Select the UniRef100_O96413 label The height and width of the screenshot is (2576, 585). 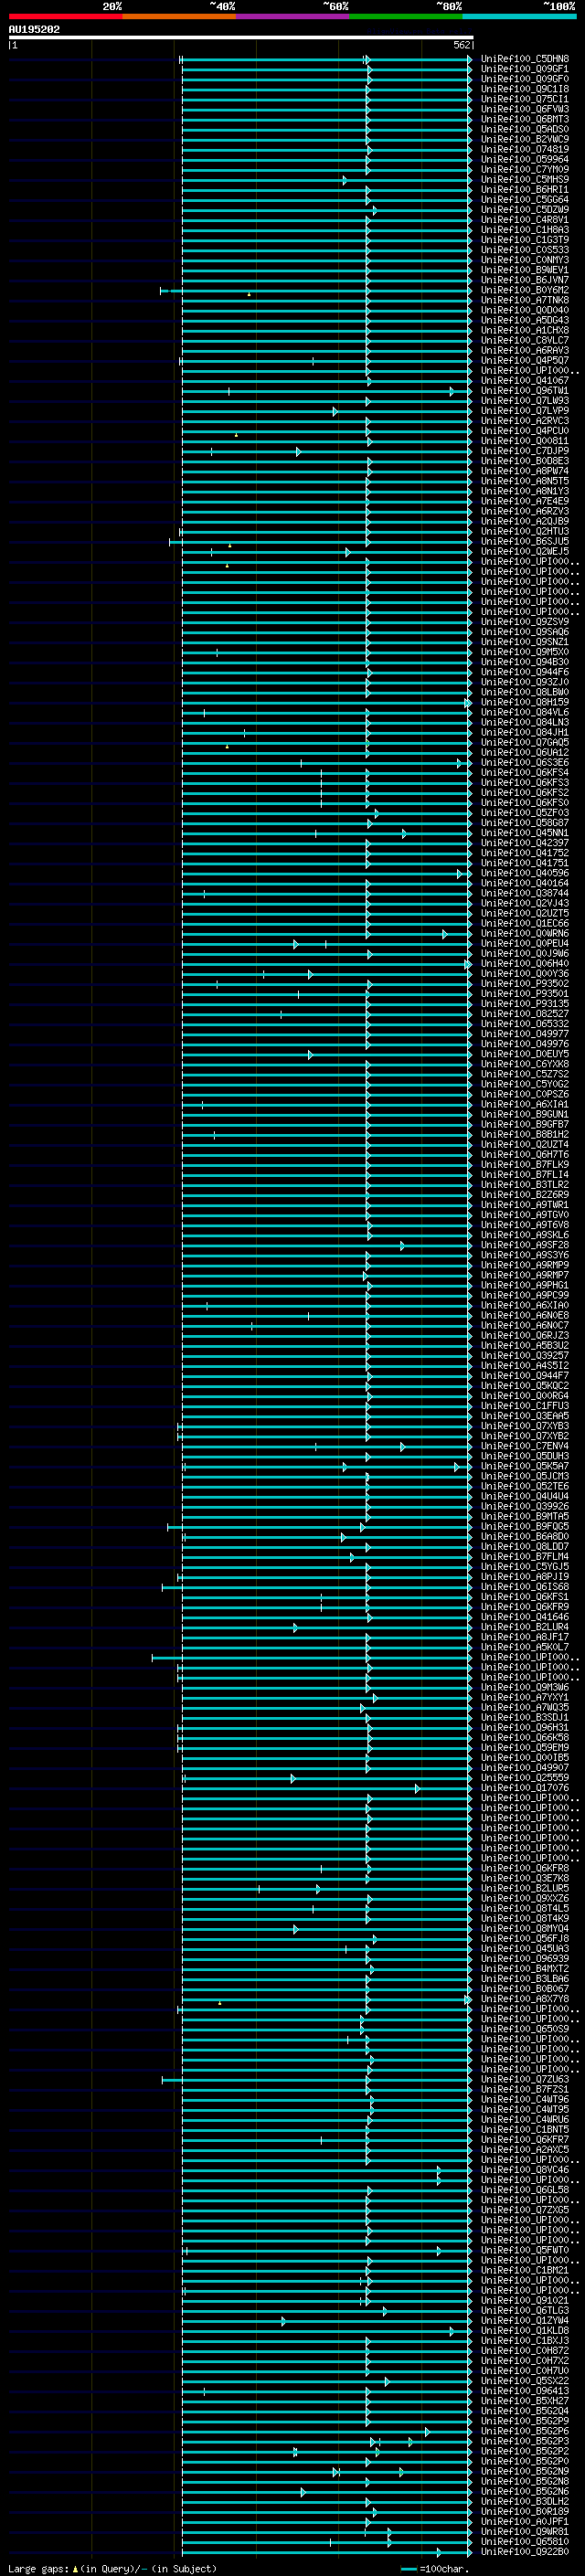pyautogui.click(x=525, y=2391)
